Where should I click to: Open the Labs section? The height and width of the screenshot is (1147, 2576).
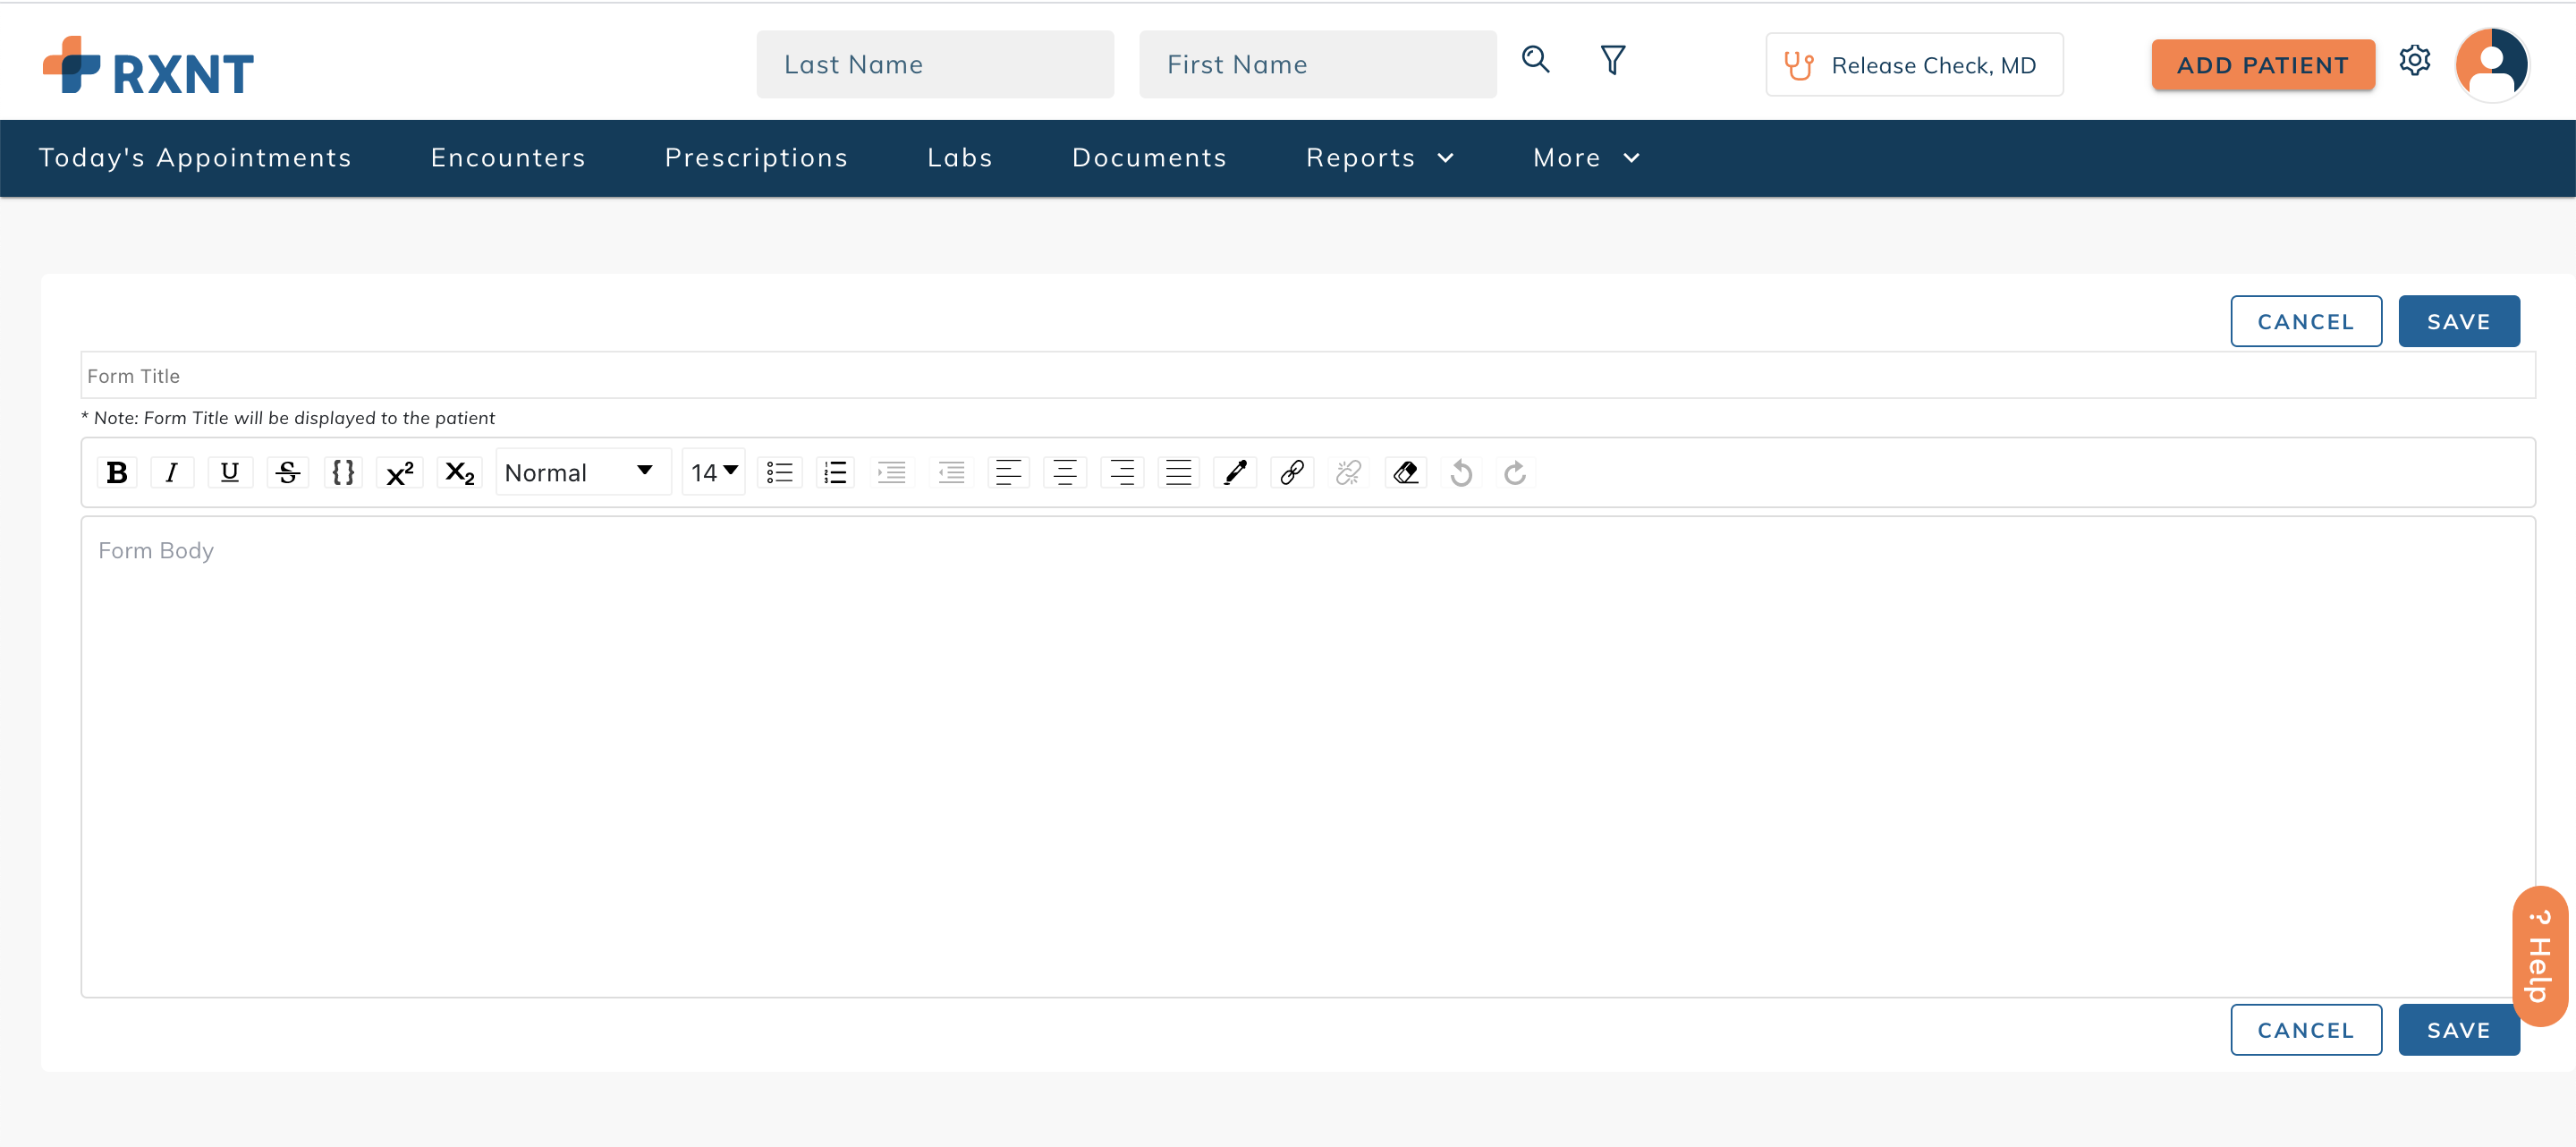click(x=960, y=158)
